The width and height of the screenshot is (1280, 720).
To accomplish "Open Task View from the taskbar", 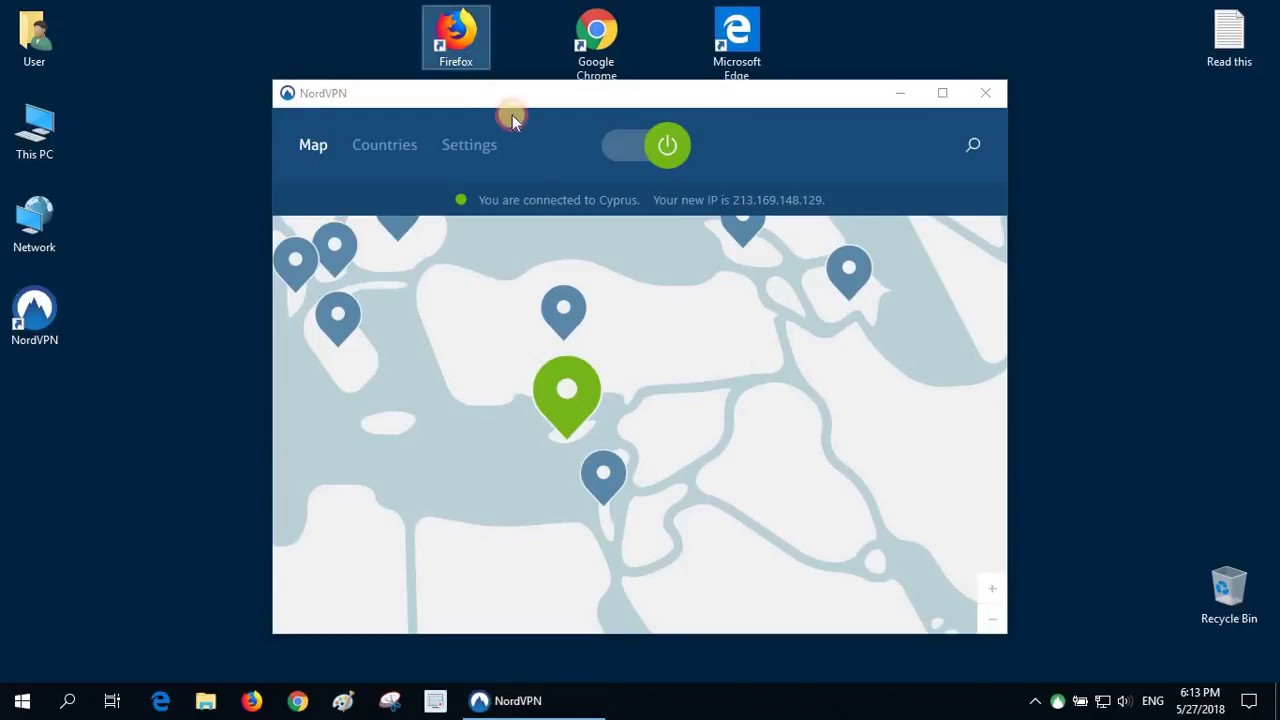I will (x=112, y=701).
